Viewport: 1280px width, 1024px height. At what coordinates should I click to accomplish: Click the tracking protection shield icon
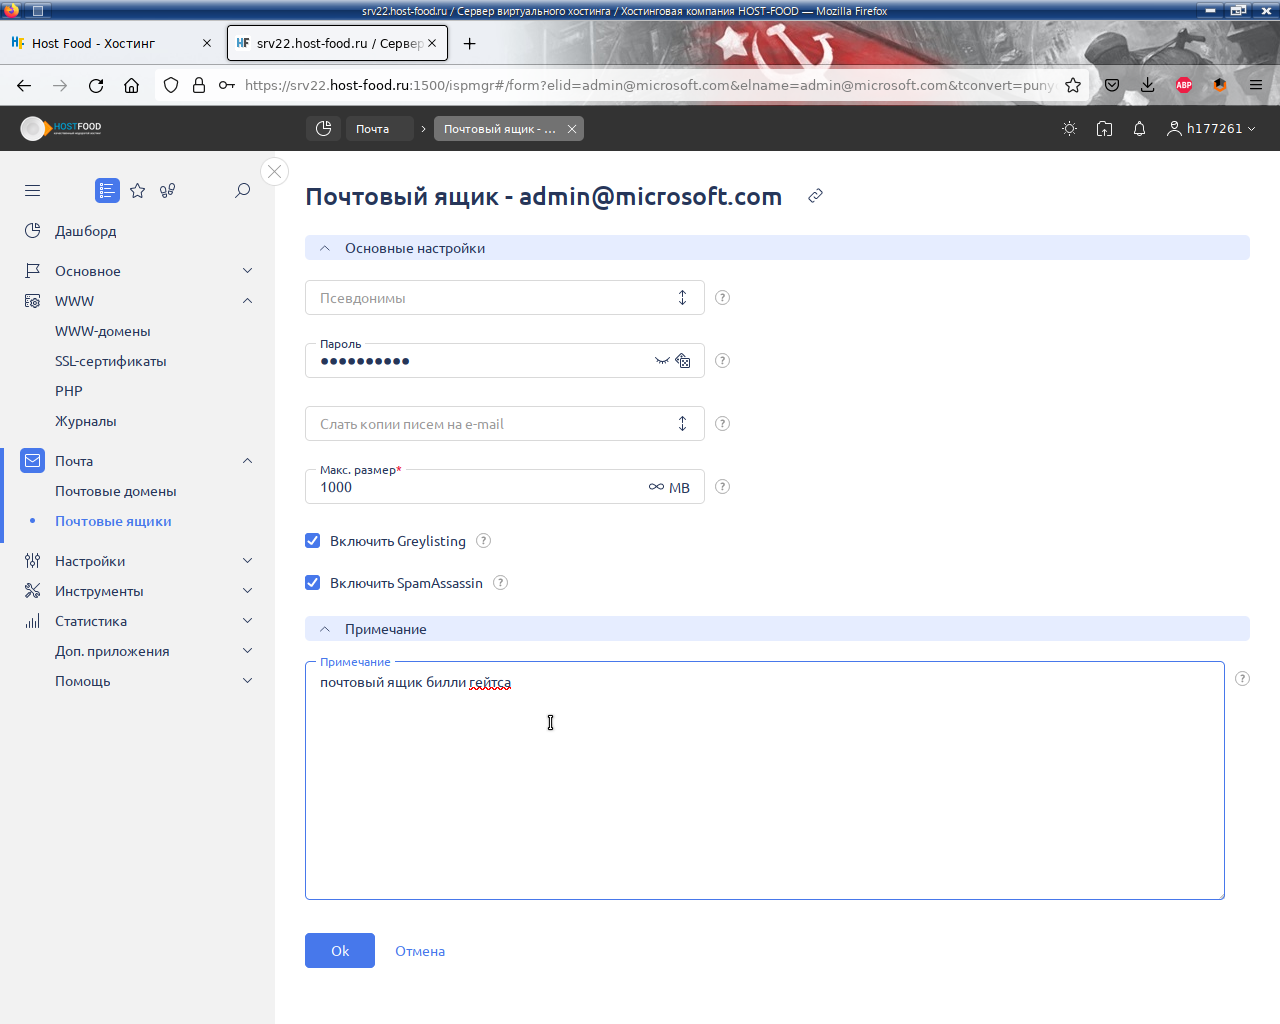tap(171, 85)
